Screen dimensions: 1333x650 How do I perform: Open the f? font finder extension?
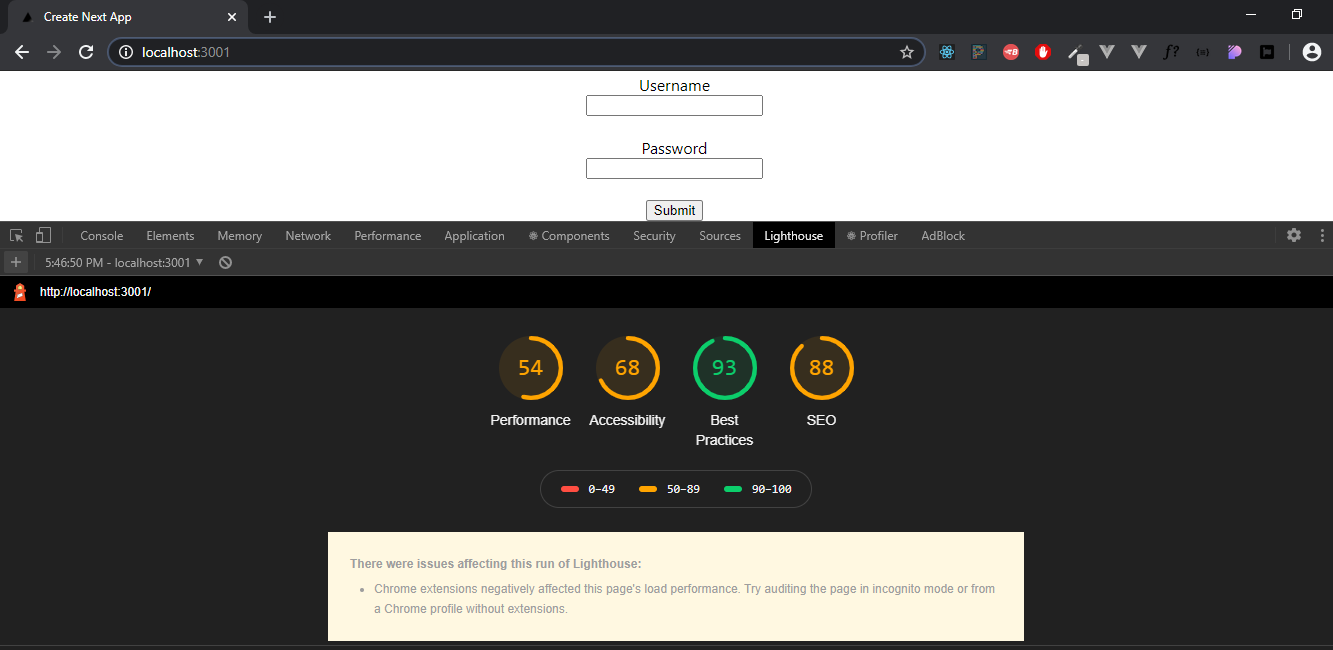(x=1171, y=52)
